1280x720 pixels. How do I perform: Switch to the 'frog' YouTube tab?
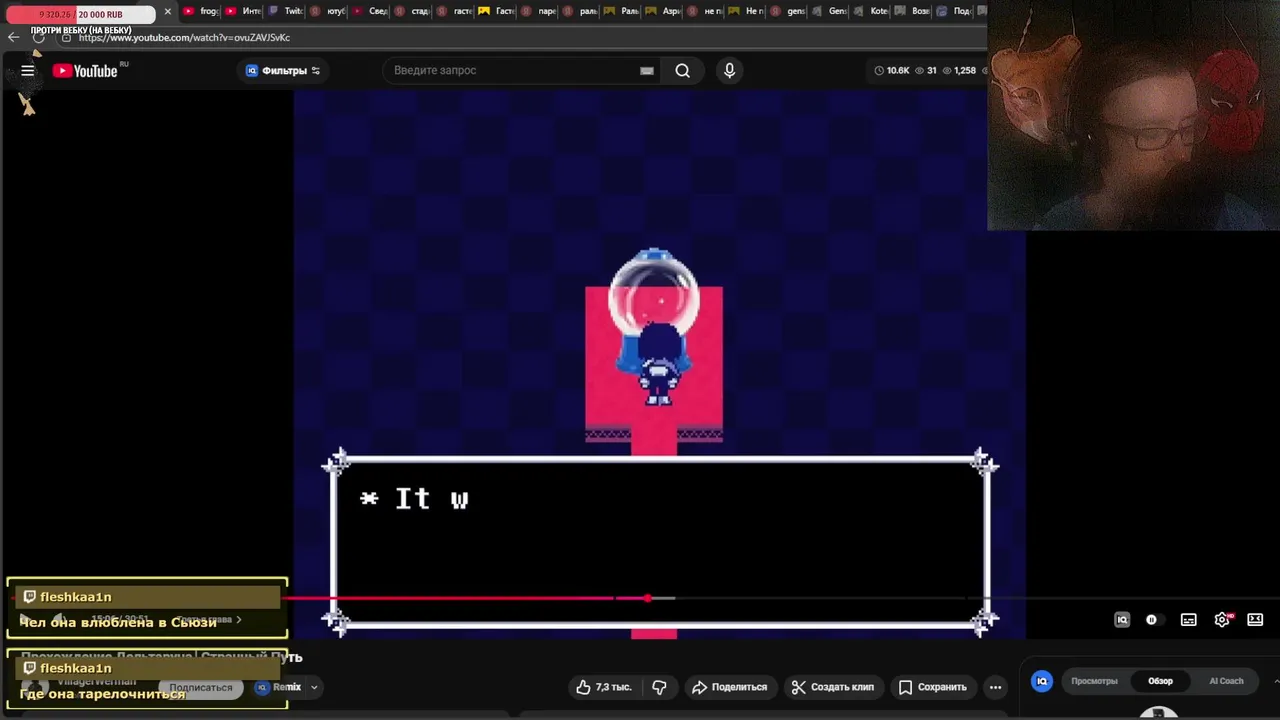[200, 12]
